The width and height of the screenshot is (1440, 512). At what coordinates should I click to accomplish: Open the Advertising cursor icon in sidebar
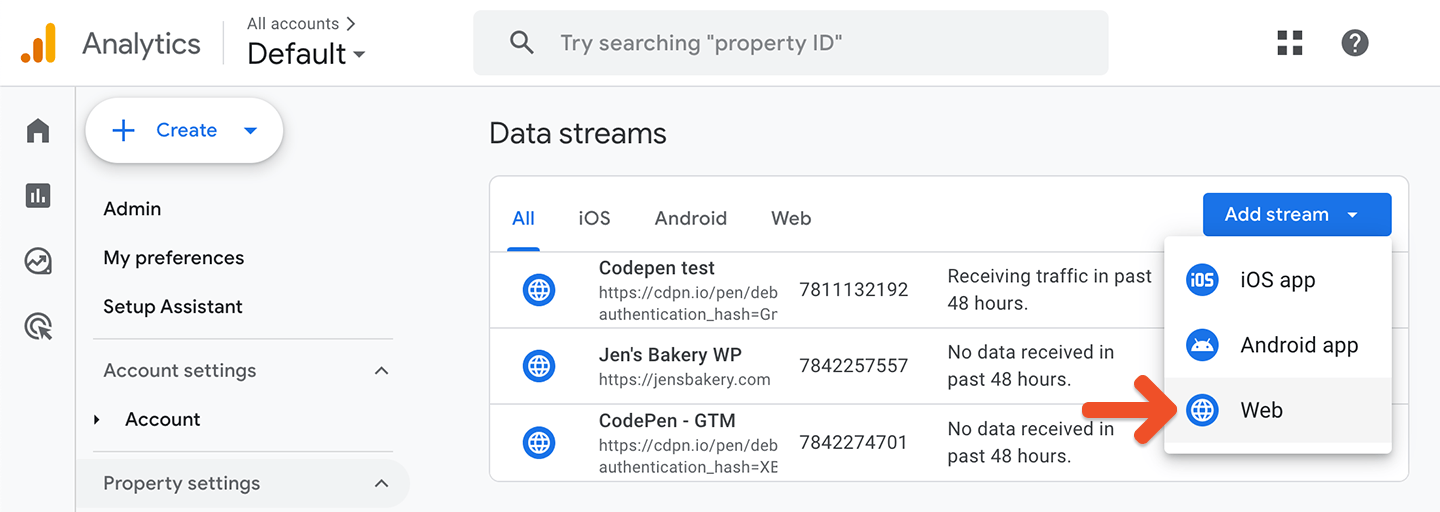tap(38, 326)
